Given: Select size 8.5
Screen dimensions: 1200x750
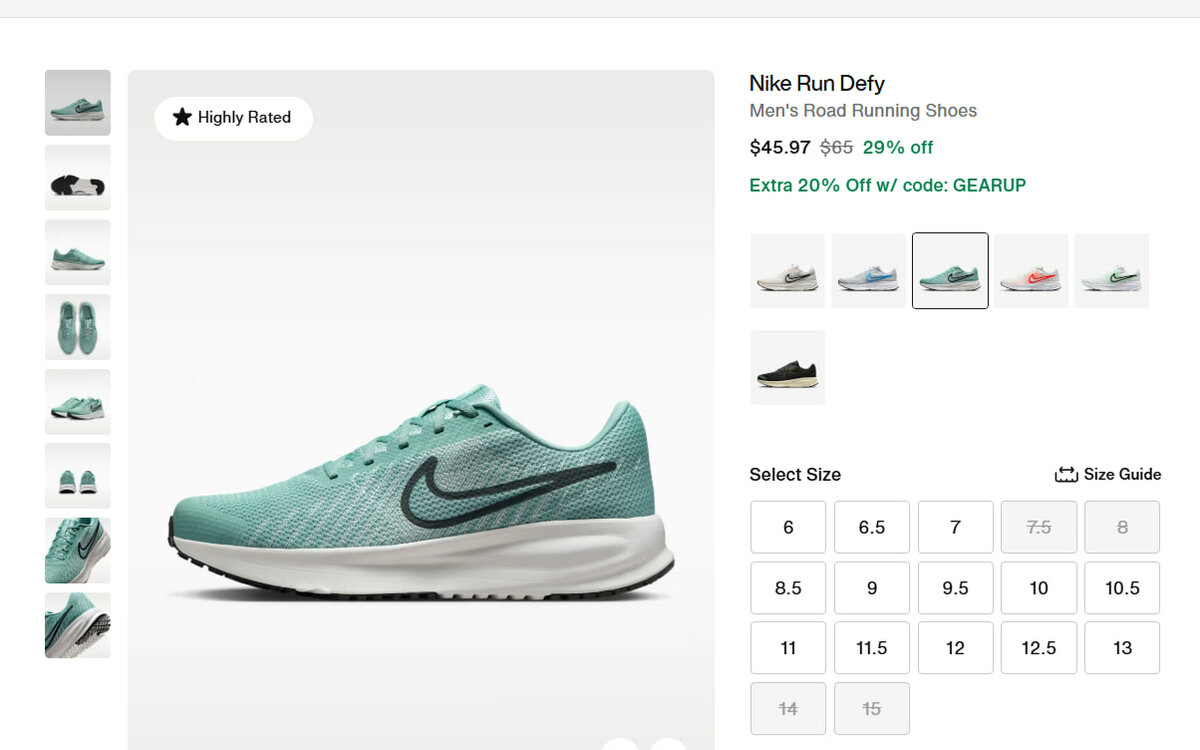Looking at the screenshot, I should [788, 588].
